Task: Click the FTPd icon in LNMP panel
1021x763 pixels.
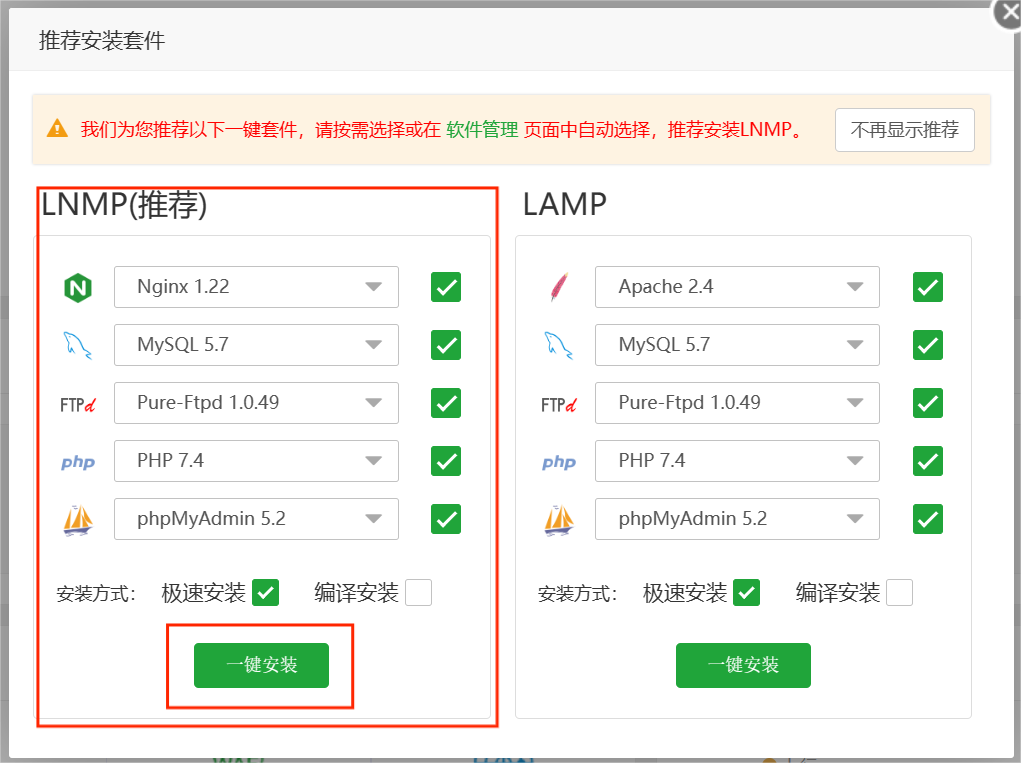Action: 77,404
